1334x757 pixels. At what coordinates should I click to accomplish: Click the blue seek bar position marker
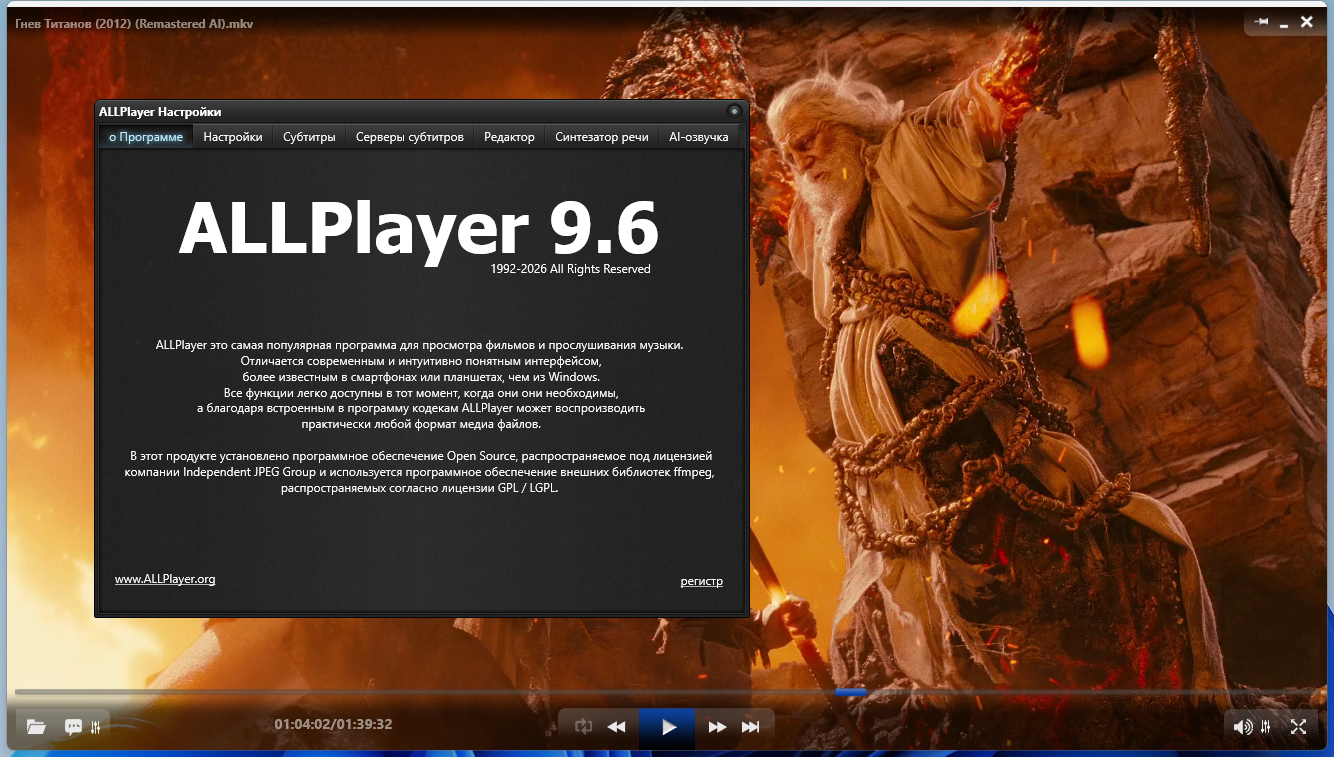(851, 692)
